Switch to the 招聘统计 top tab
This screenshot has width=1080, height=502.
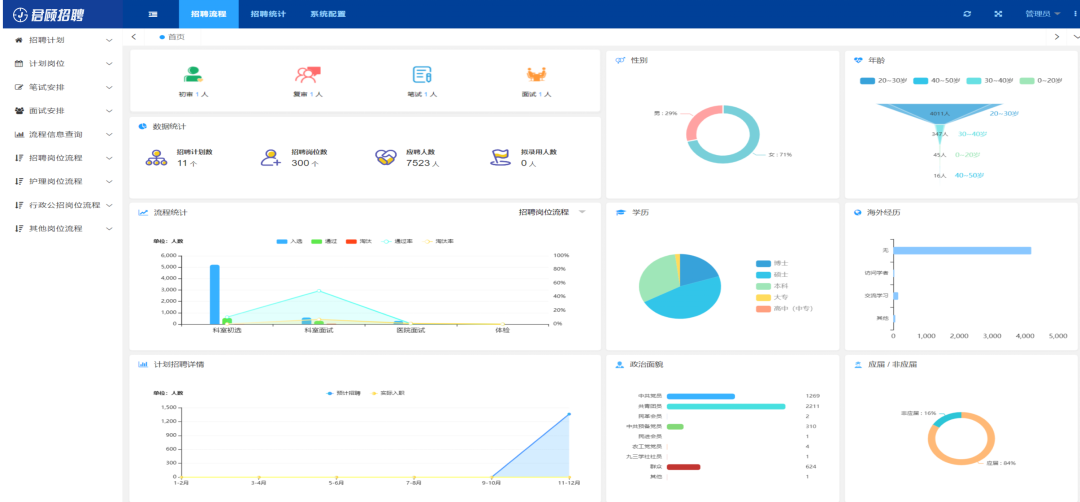pos(267,14)
